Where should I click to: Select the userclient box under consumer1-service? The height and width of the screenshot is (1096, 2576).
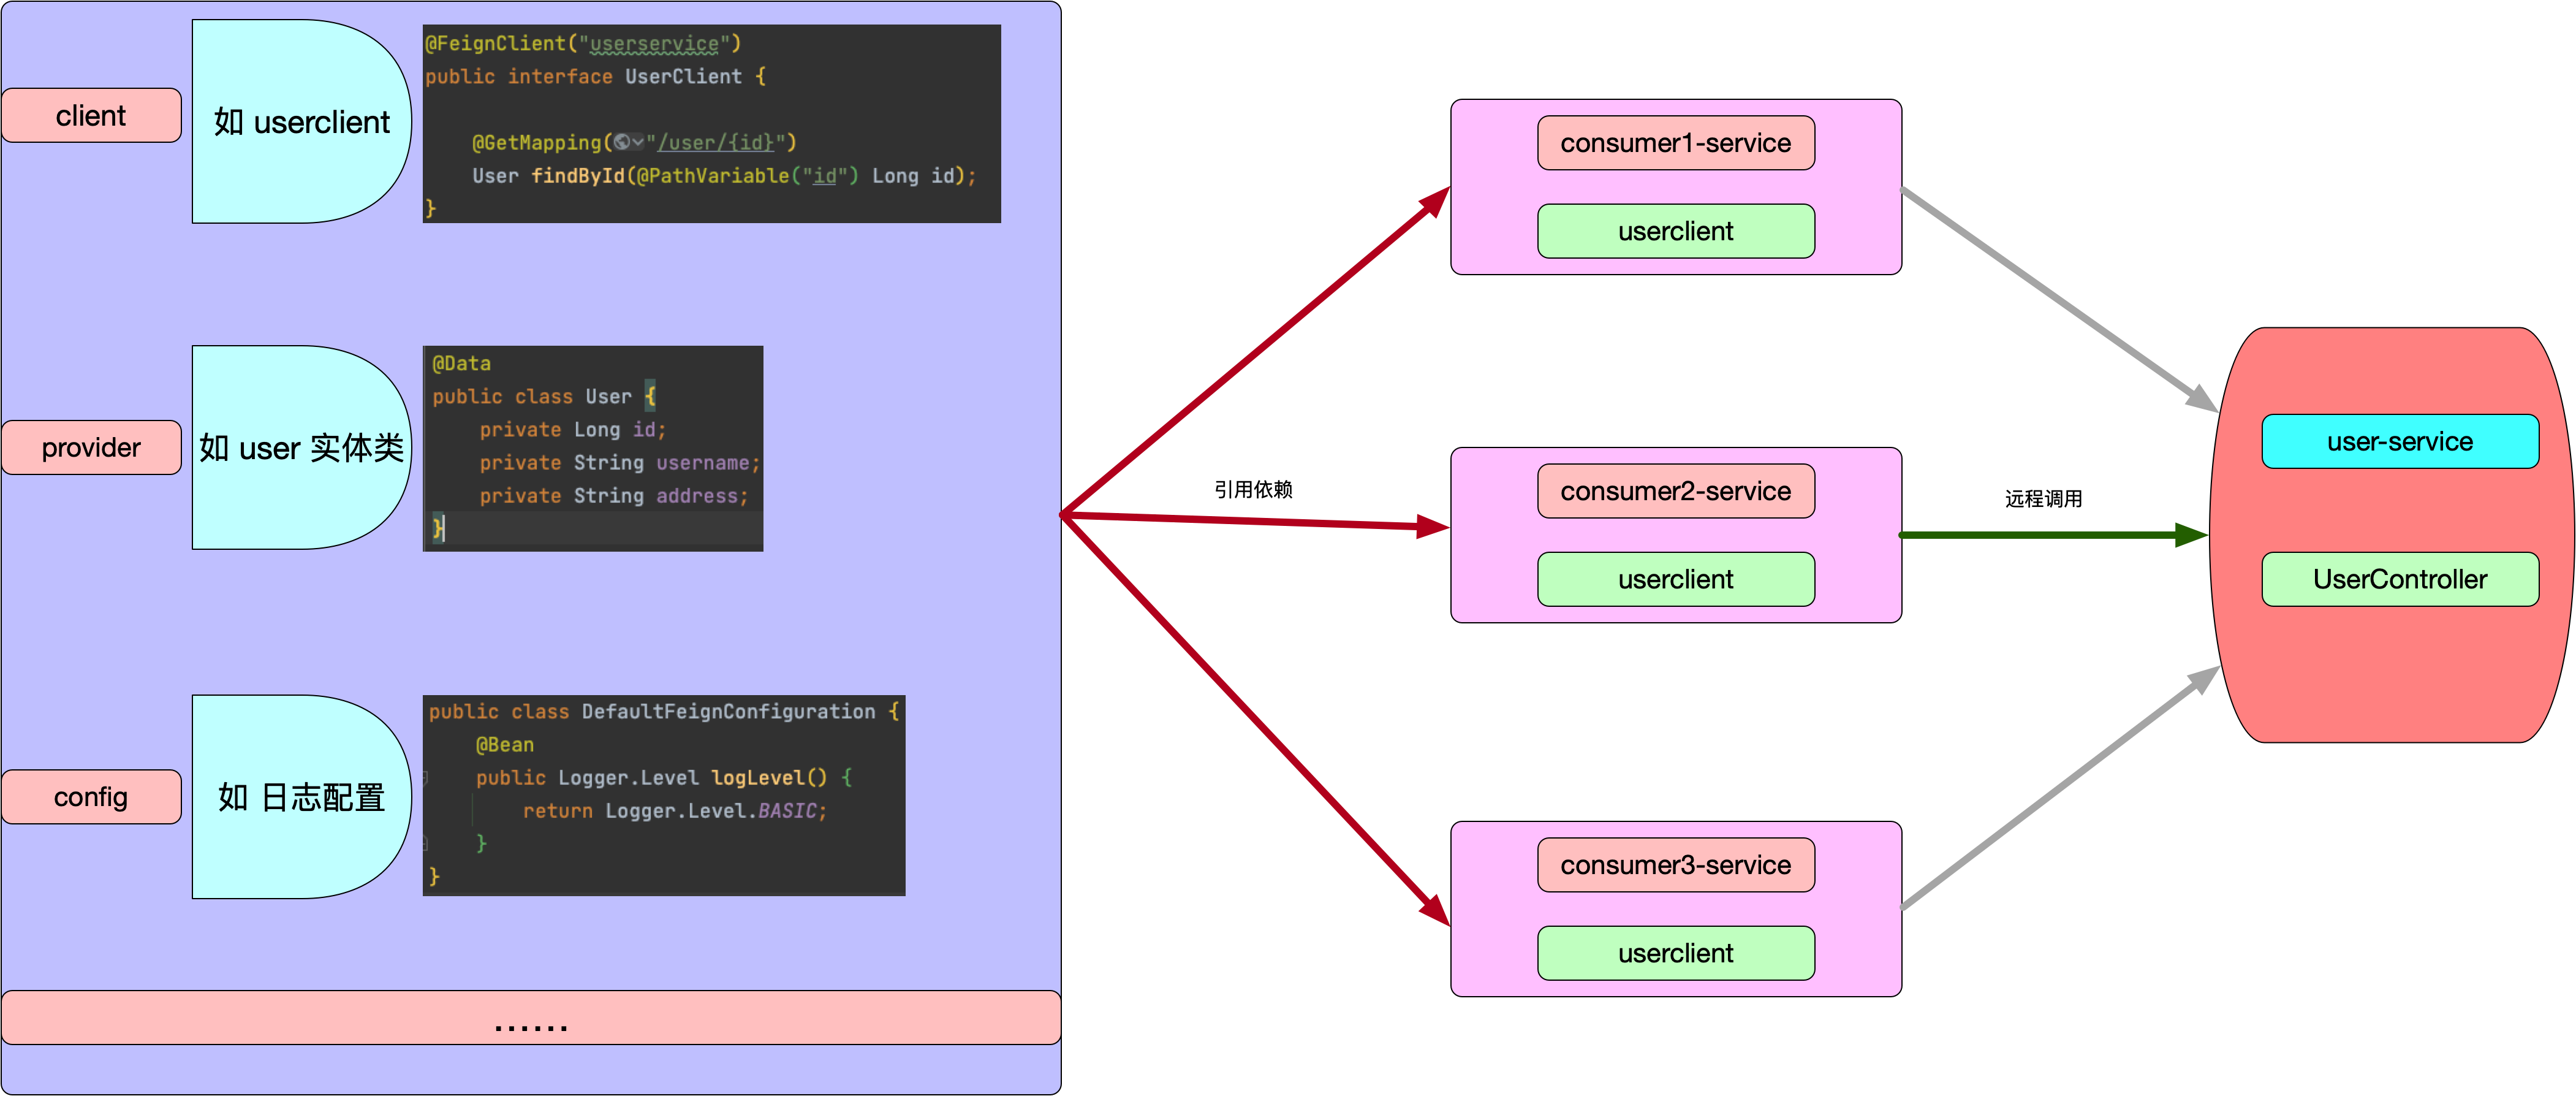pyautogui.click(x=1676, y=231)
